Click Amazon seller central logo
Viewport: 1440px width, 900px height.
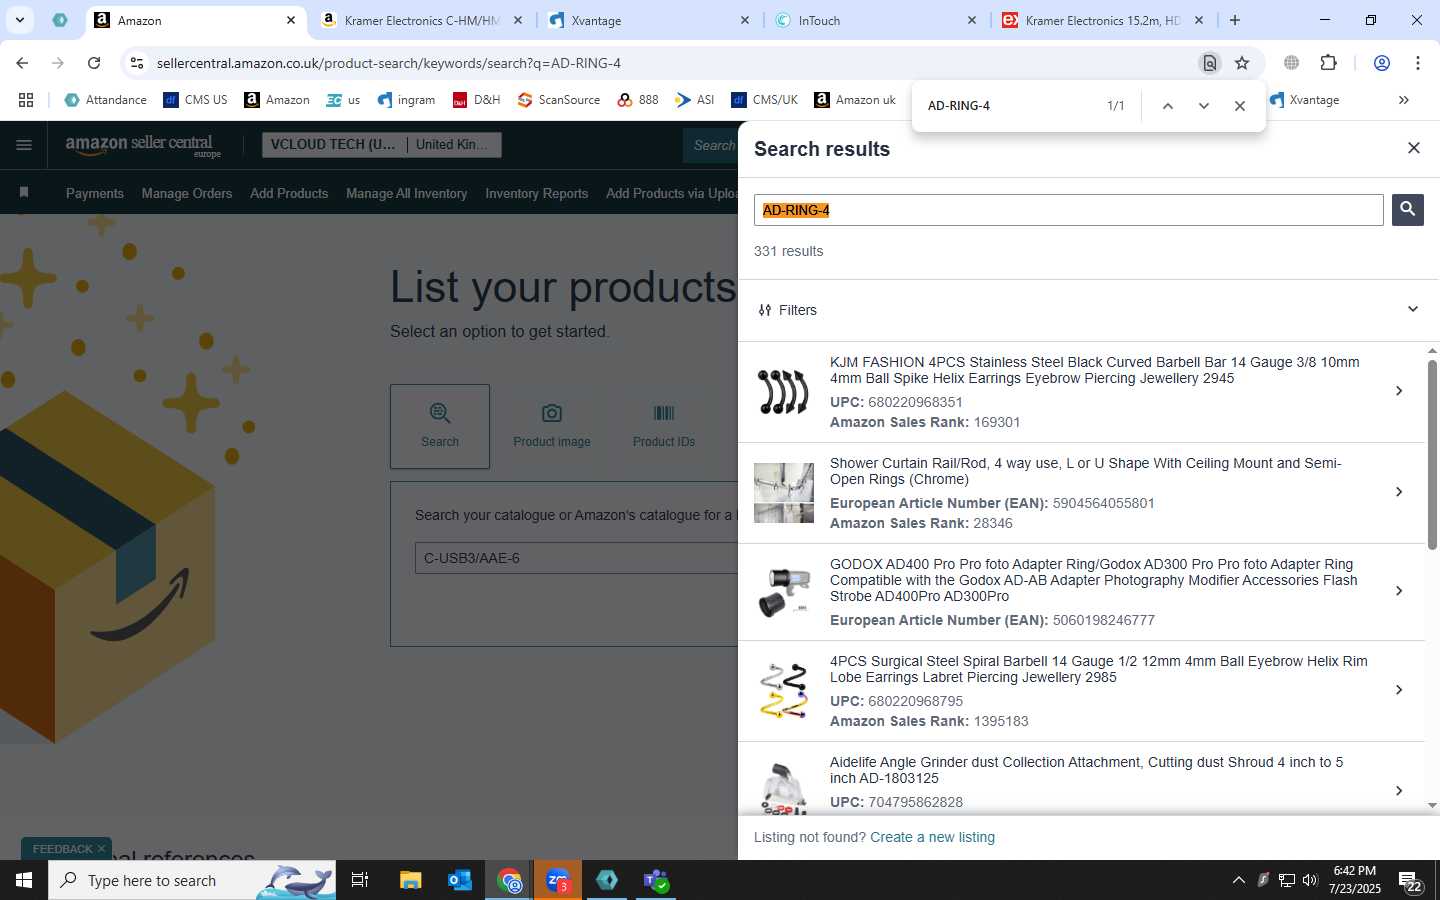click(143, 146)
